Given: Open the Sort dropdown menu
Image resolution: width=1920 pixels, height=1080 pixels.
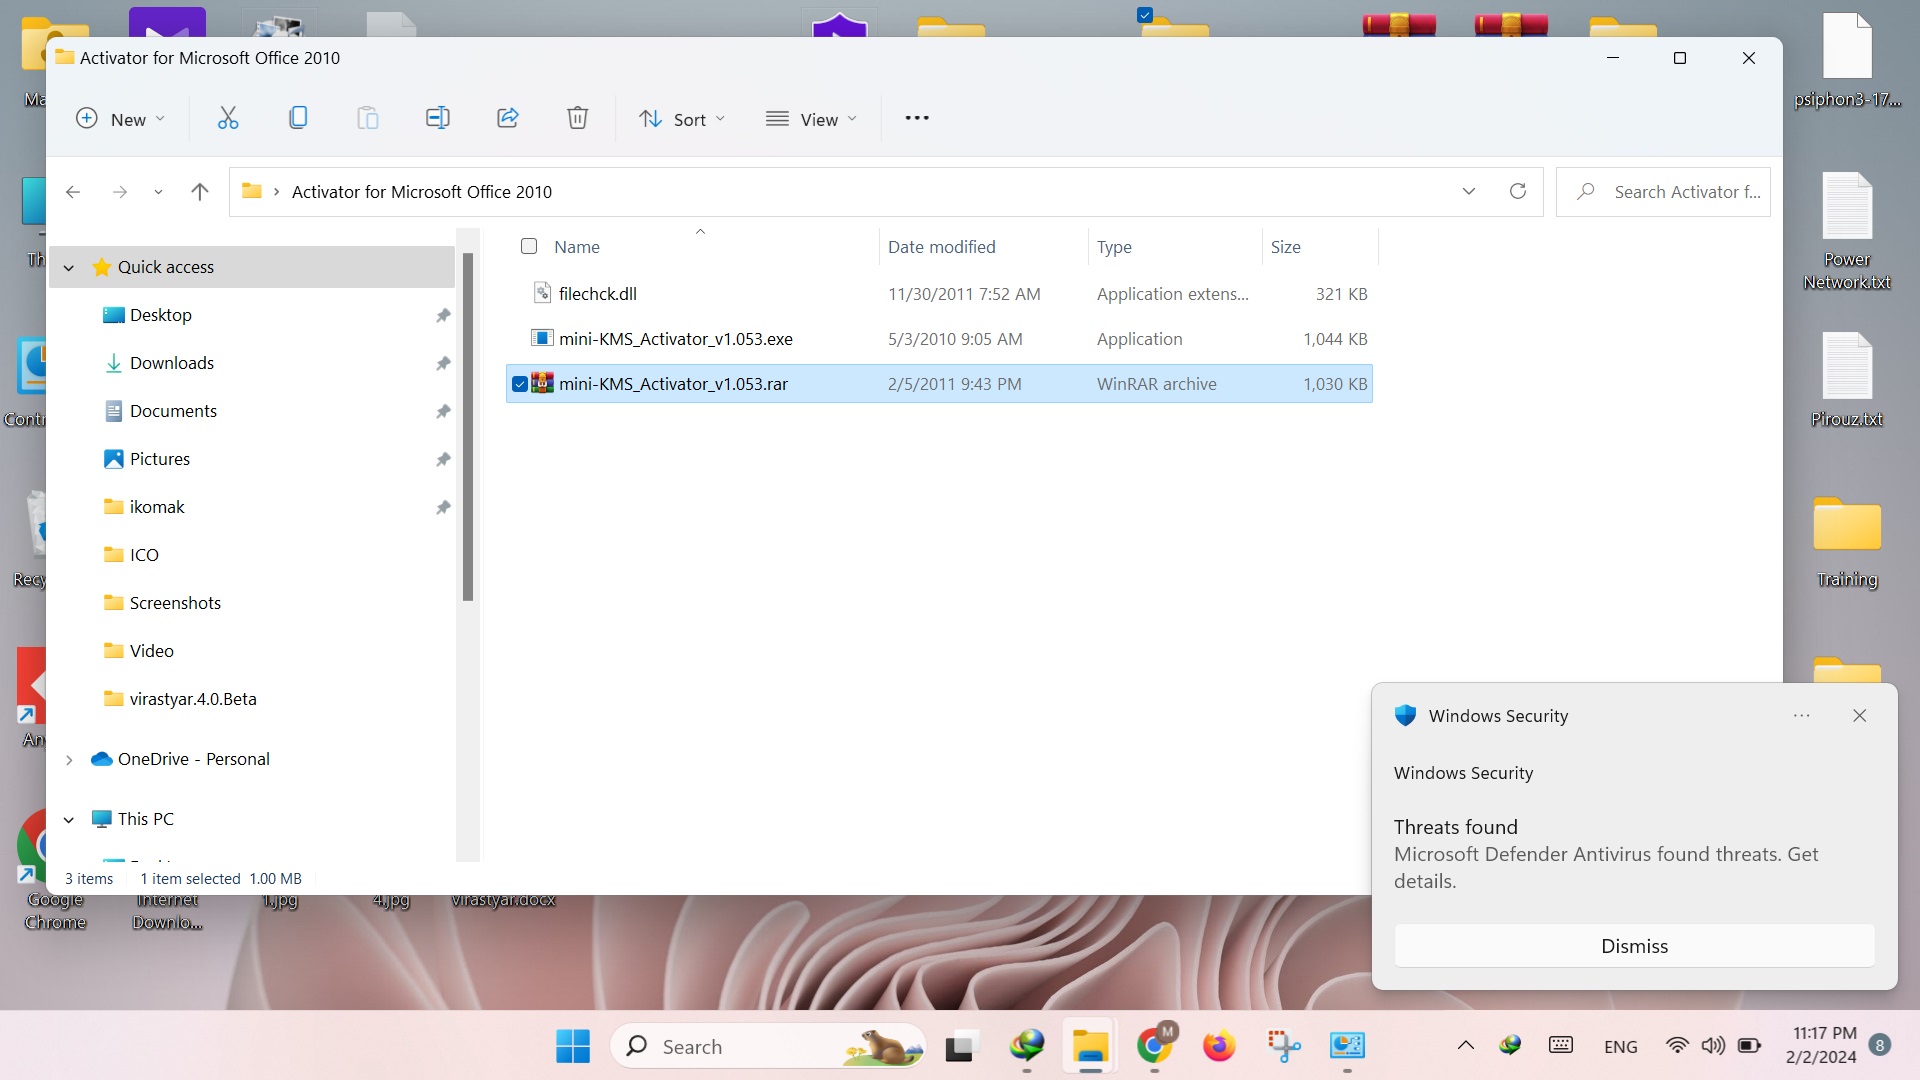Looking at the screenshot, I should 683,119.
